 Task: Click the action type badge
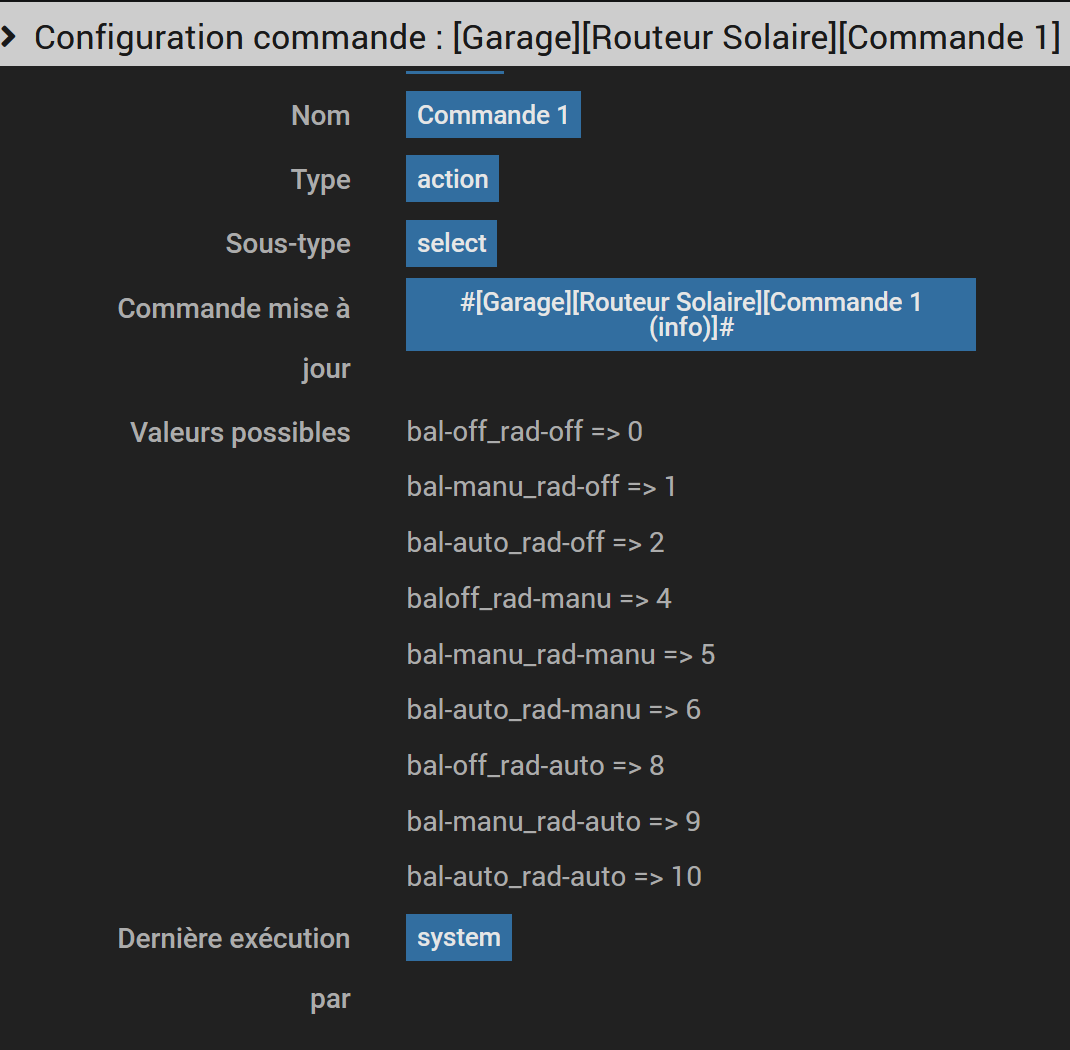tap(452, 179)
